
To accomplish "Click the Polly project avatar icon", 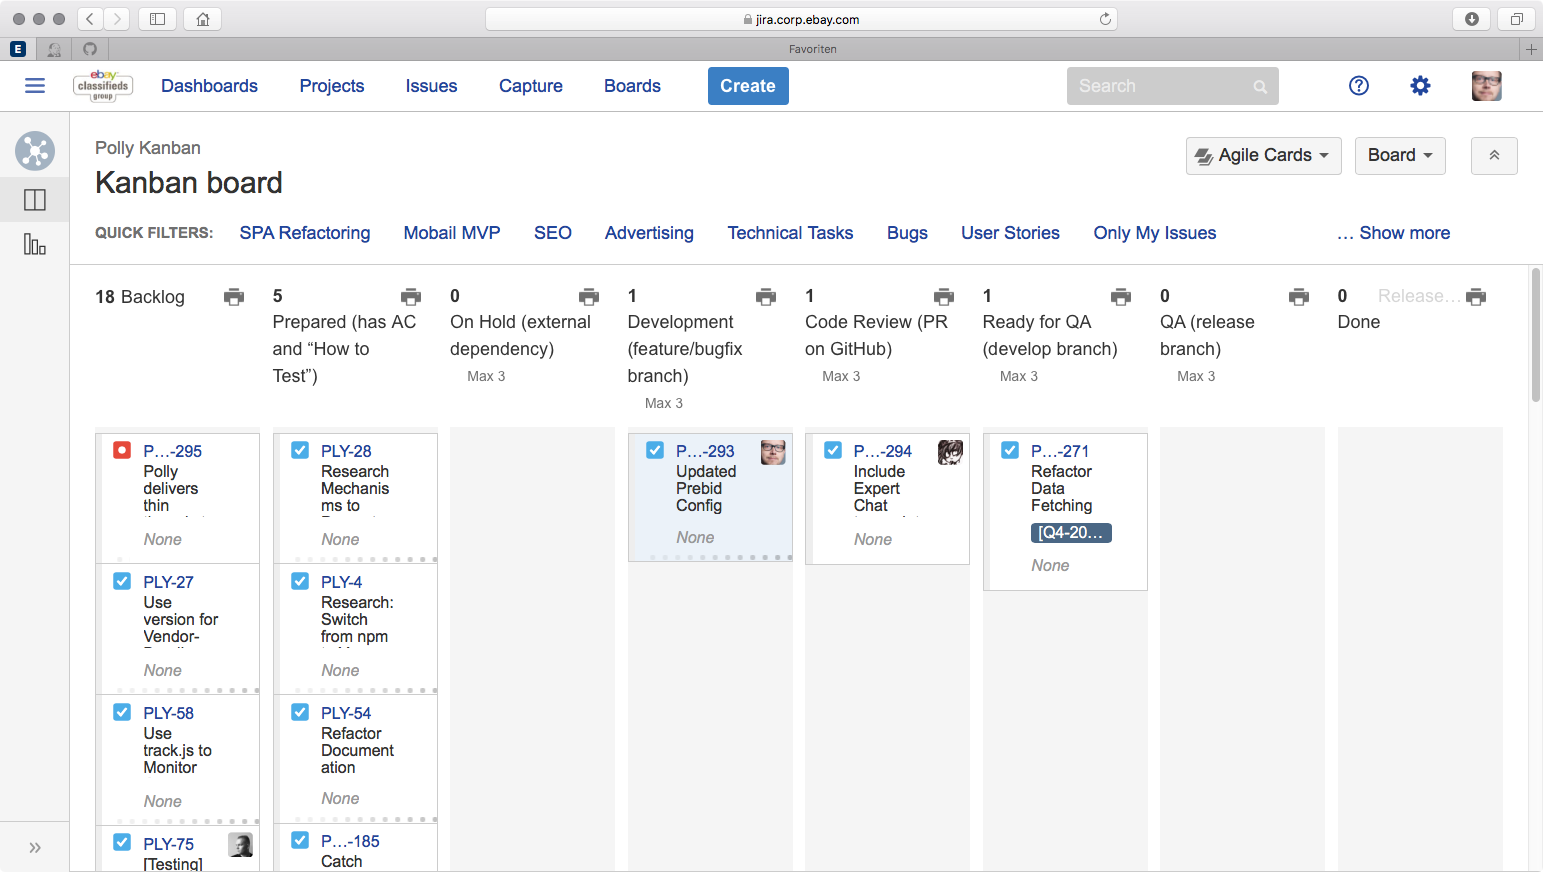I will (x=35, y=151).
